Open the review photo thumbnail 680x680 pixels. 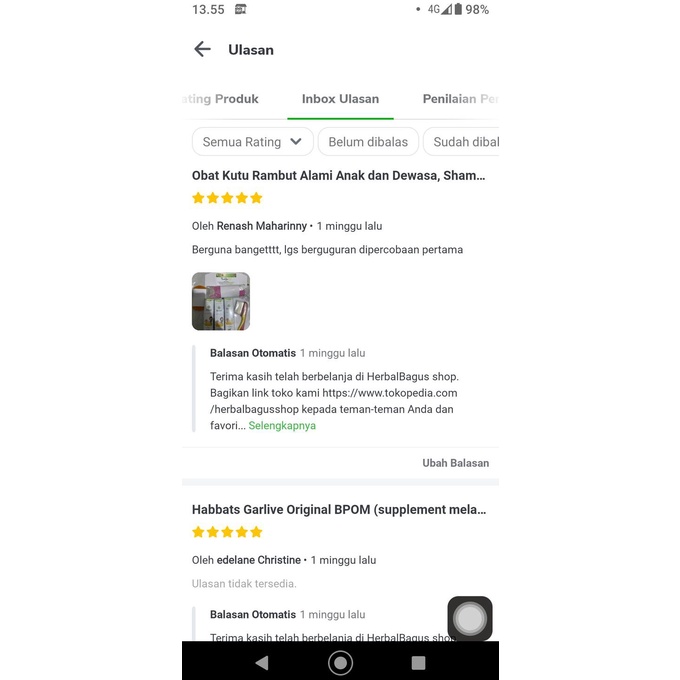221,301
